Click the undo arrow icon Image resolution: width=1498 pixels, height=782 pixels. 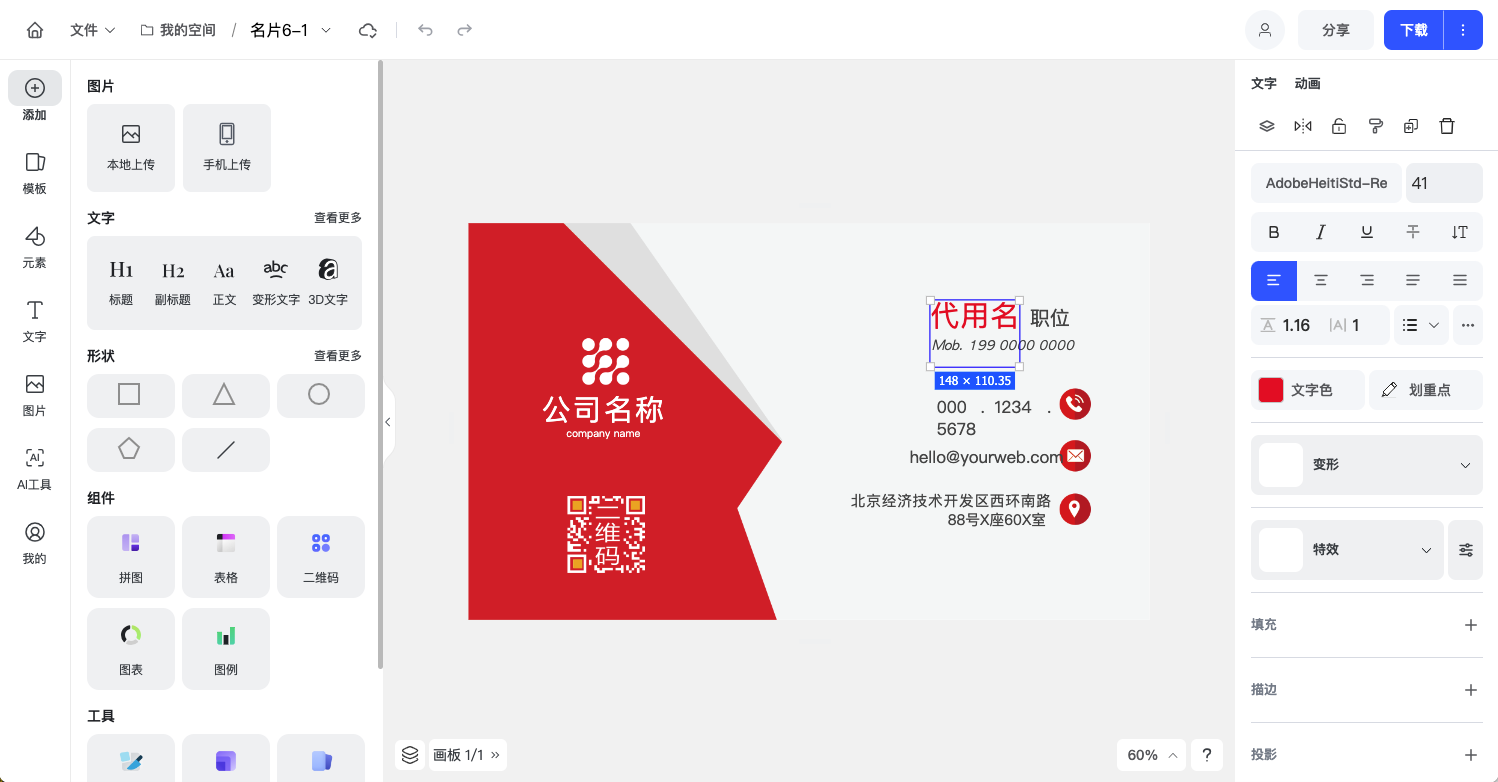(x=425, y=30)
